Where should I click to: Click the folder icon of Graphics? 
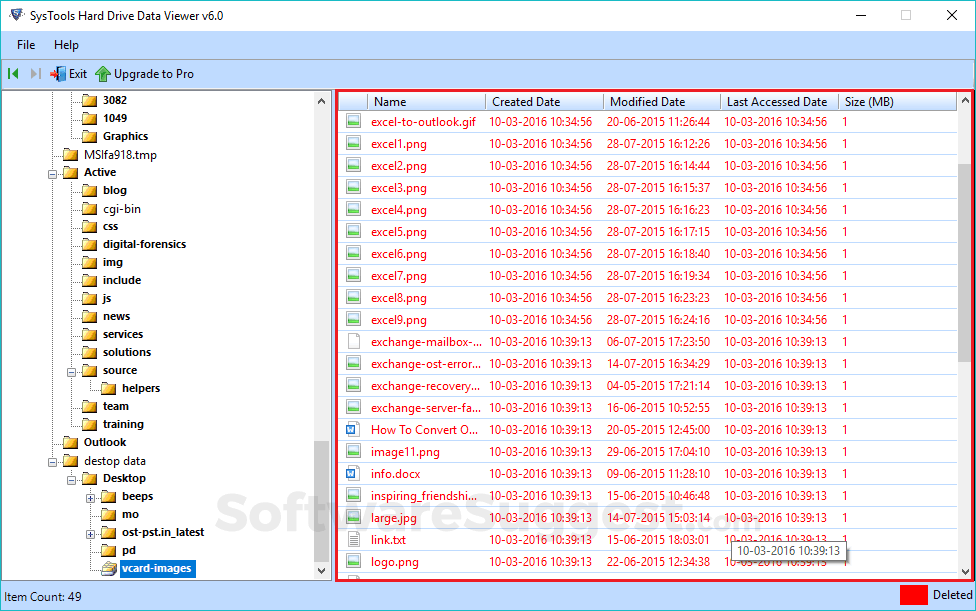pyautogui.click(x=90, y=136)
